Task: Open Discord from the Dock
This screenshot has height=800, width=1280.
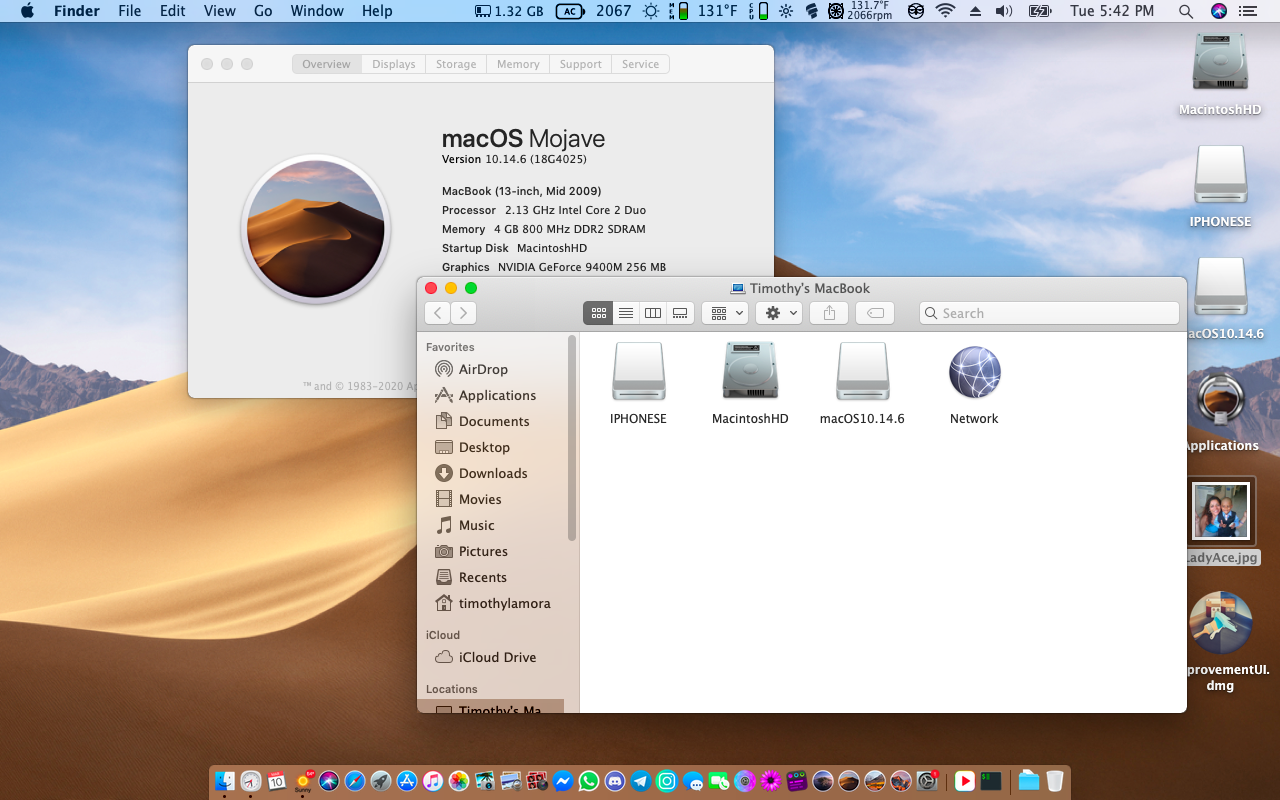Action: tap(615, 781)
